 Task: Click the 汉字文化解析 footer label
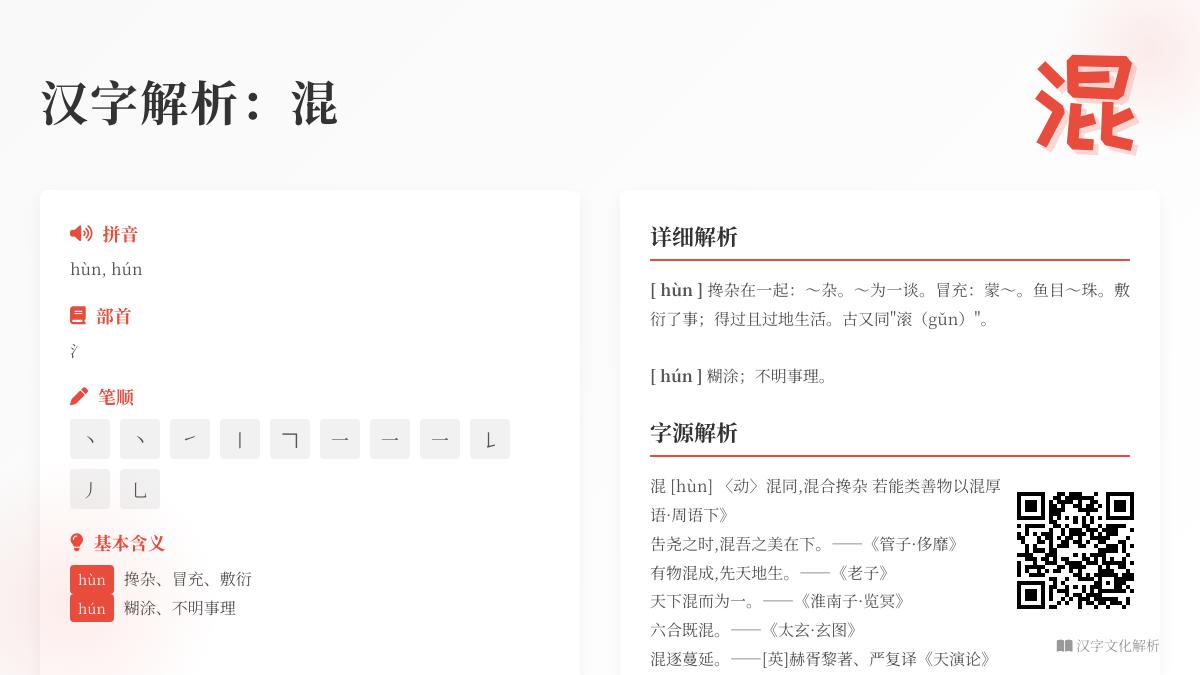point(1118,646)
